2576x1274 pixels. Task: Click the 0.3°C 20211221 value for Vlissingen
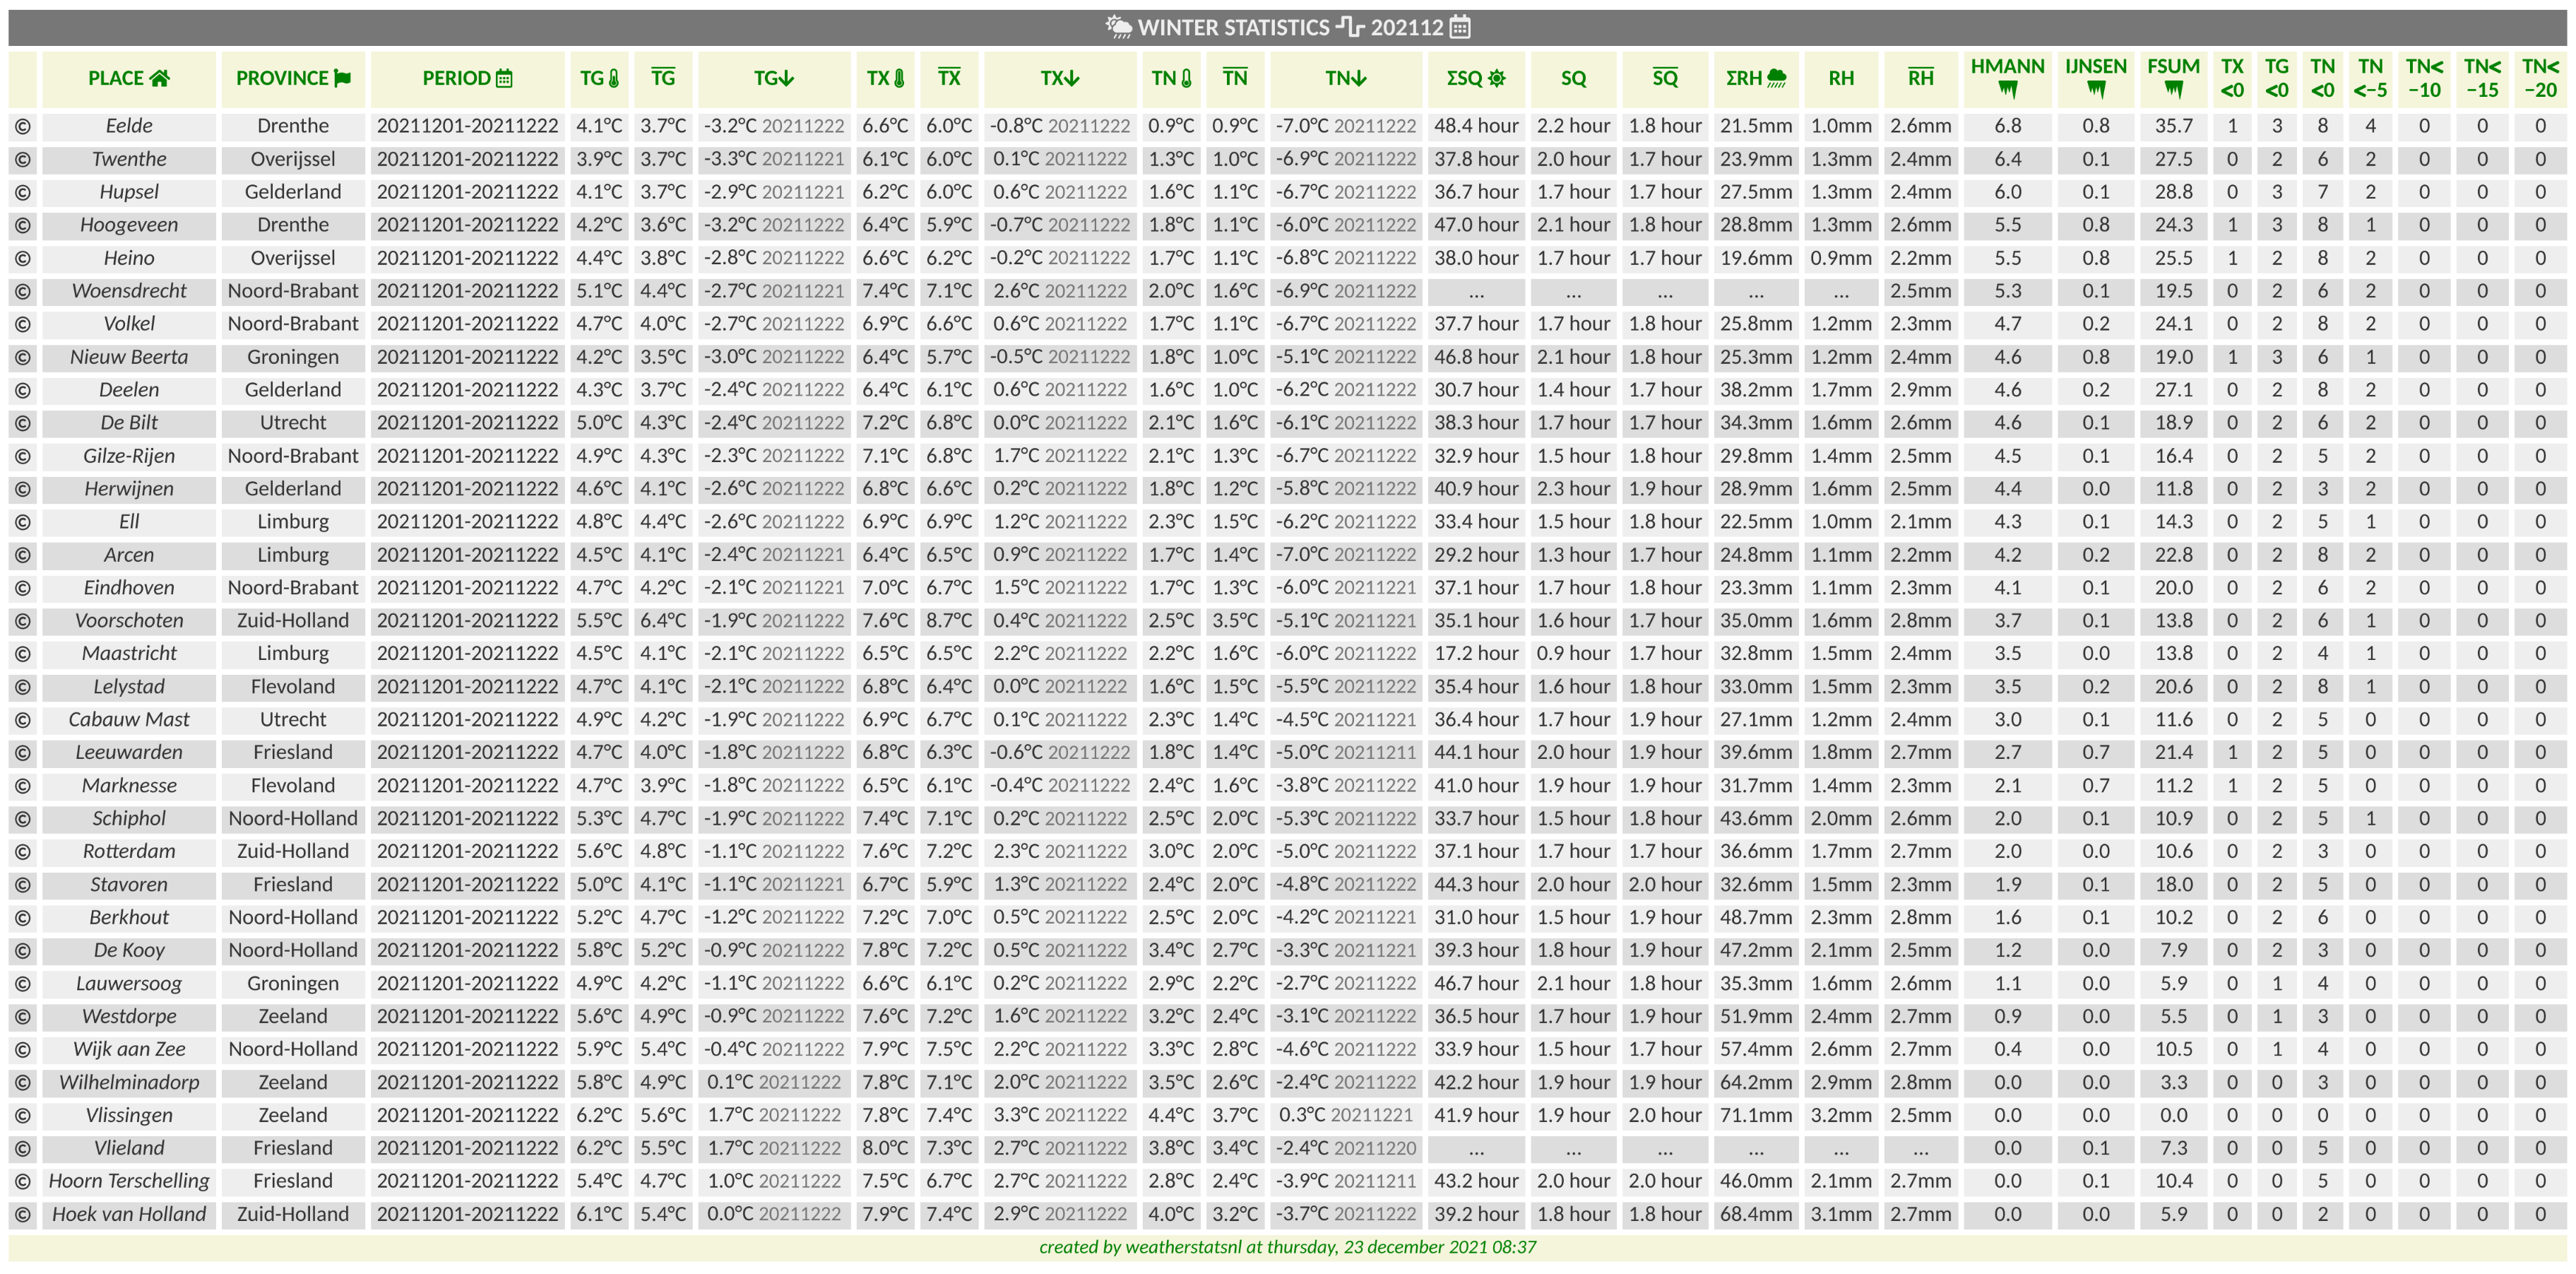tap(1345, 1115)
